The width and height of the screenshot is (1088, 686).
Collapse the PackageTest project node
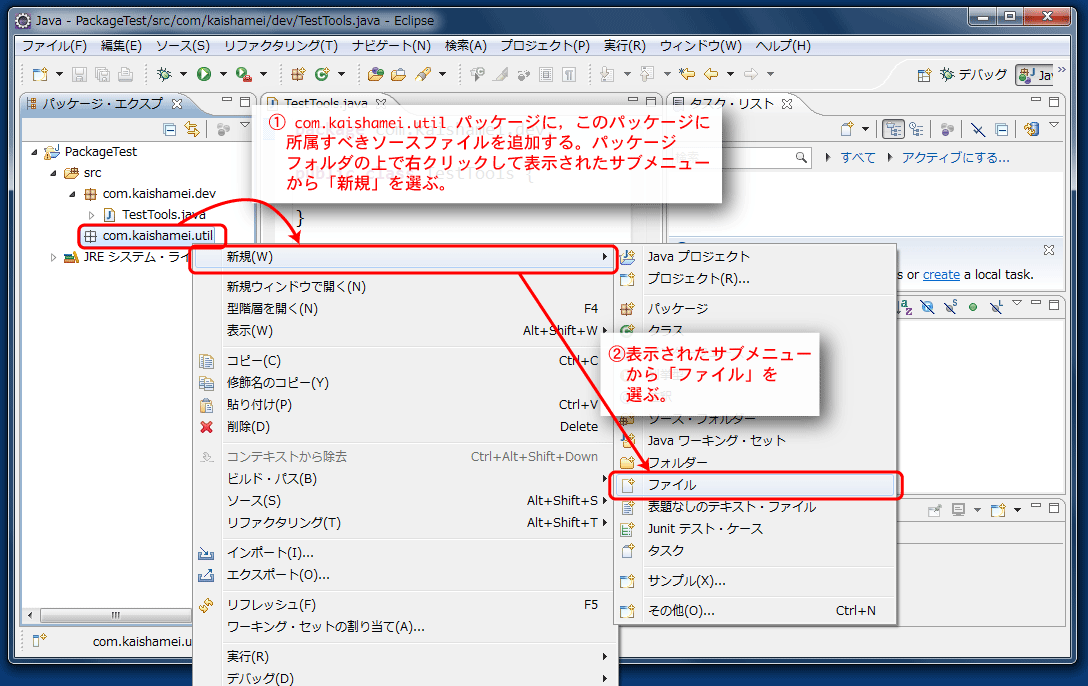coord(34,152)
